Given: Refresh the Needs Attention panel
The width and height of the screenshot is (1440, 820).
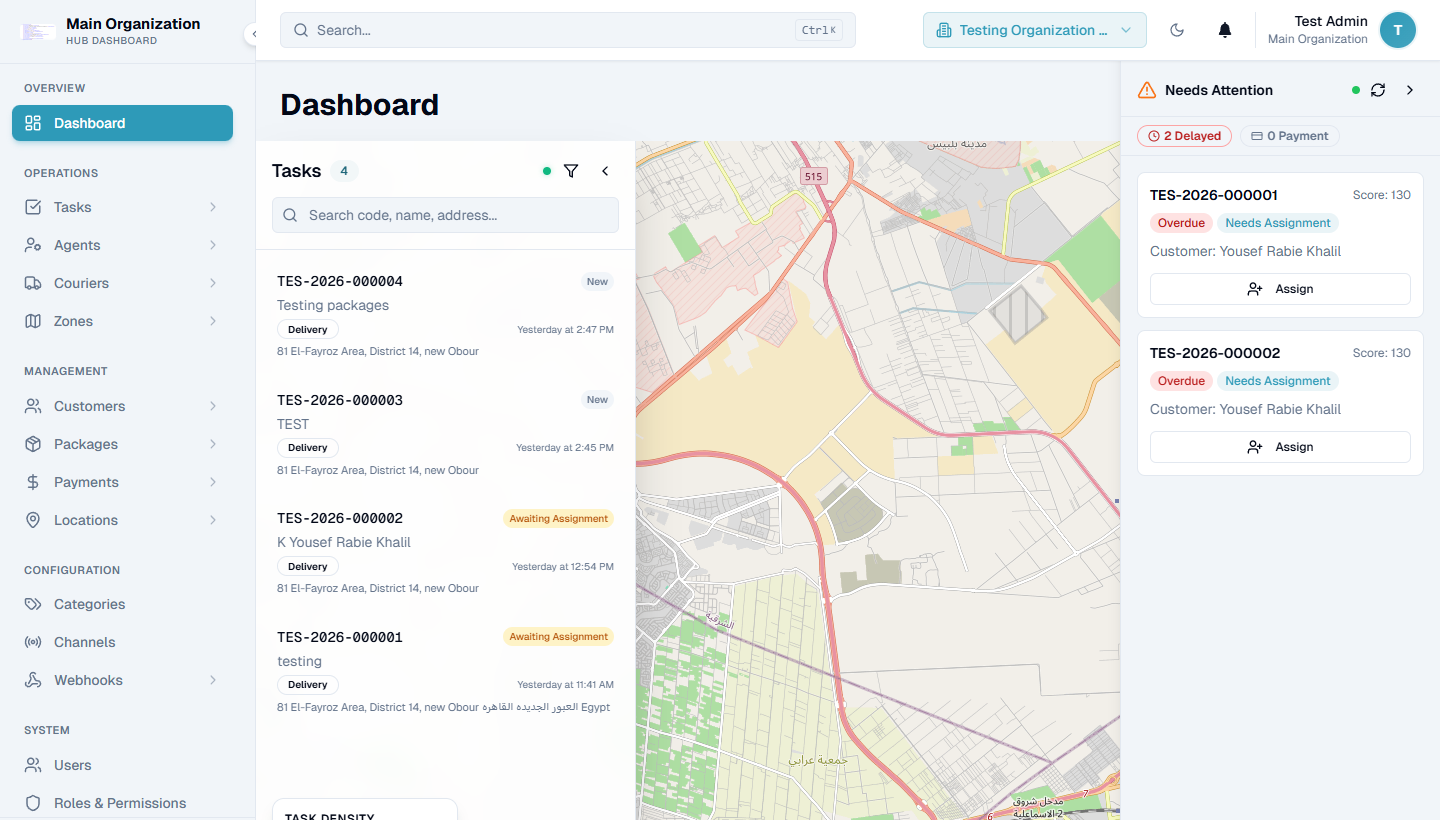Looking at the screenshot, I should [1378, 90].
